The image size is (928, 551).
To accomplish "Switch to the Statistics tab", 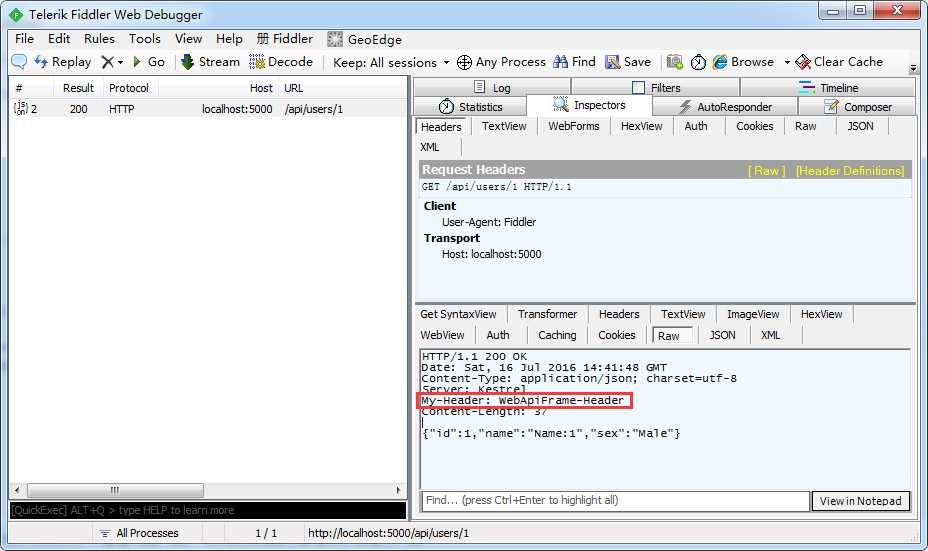I will coord(470,107).
